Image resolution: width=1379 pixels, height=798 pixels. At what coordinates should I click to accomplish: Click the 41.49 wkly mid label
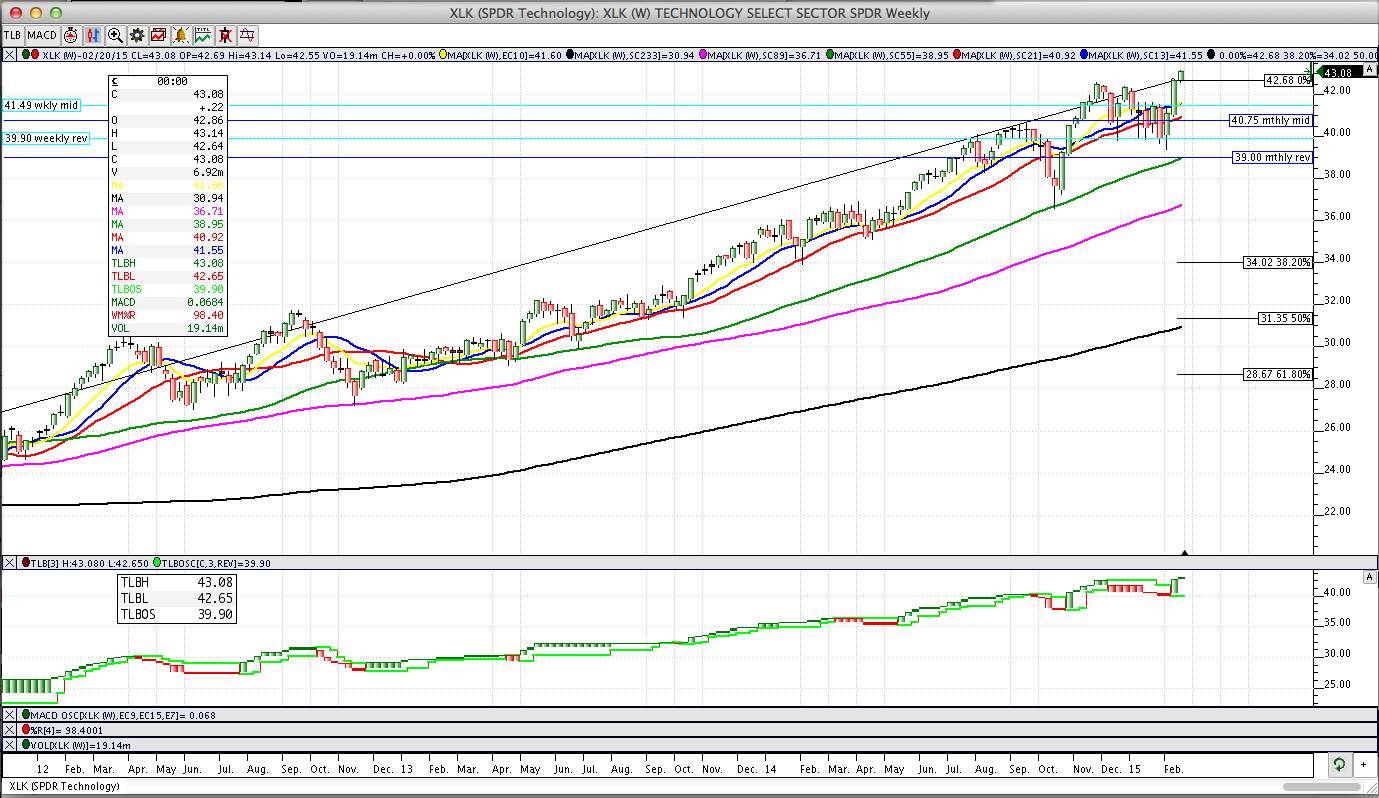tap(41, 105)
